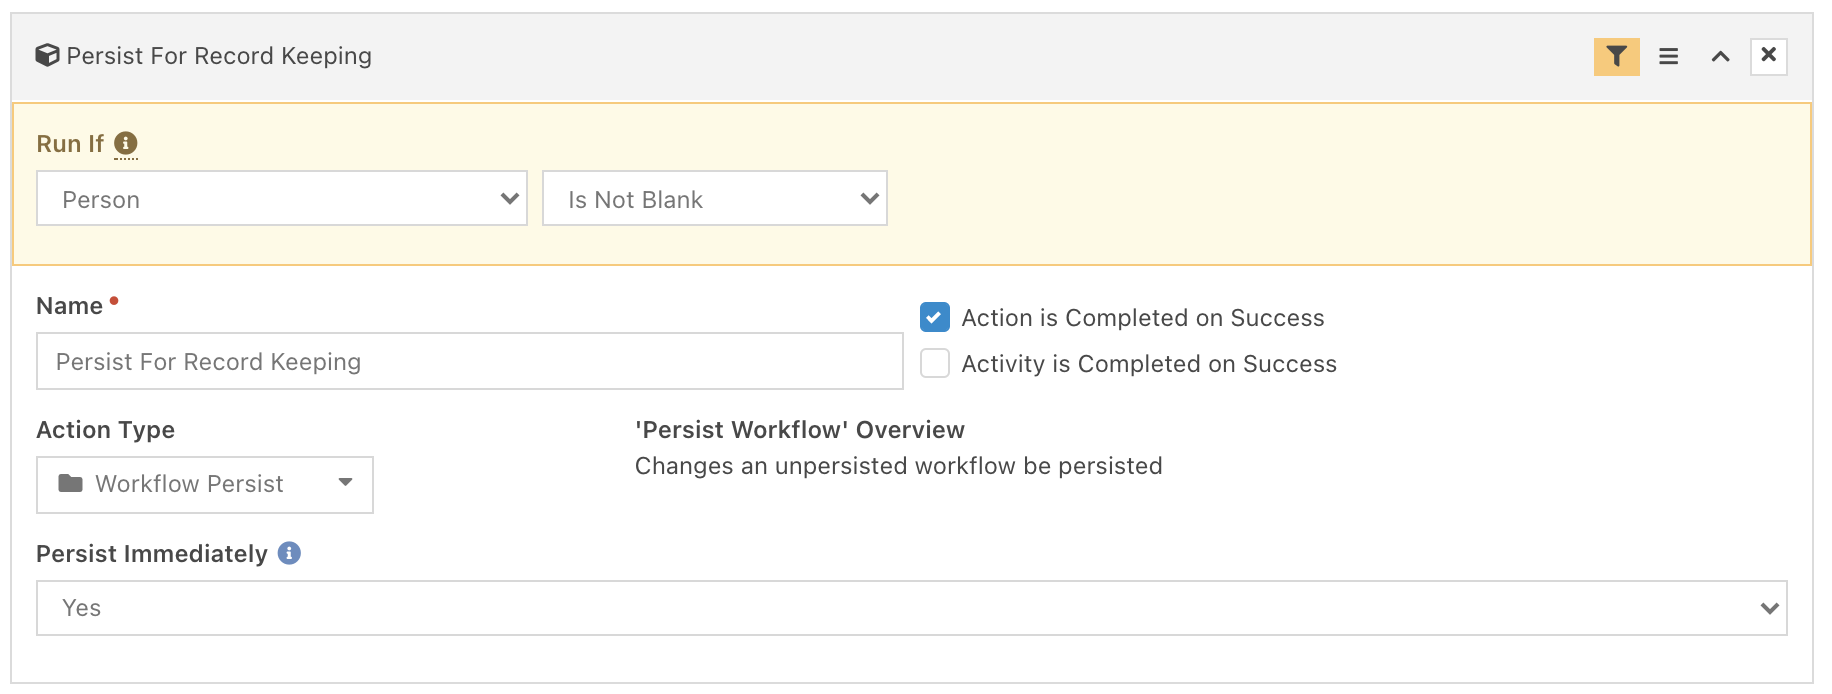This screenshot has width=1832, height=694.
Task: Delete action using the X button
Action: [1768, 55]
